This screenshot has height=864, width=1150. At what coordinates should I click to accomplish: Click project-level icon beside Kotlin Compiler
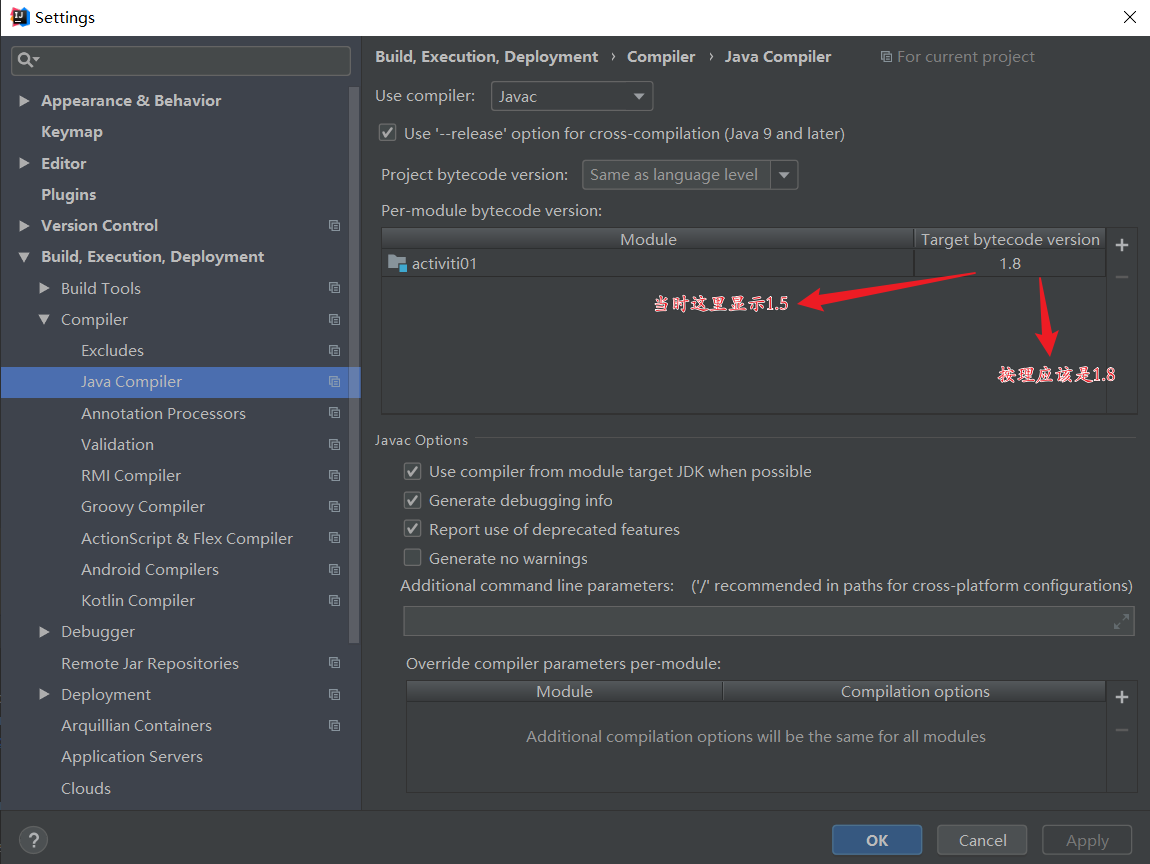[334, 601]
